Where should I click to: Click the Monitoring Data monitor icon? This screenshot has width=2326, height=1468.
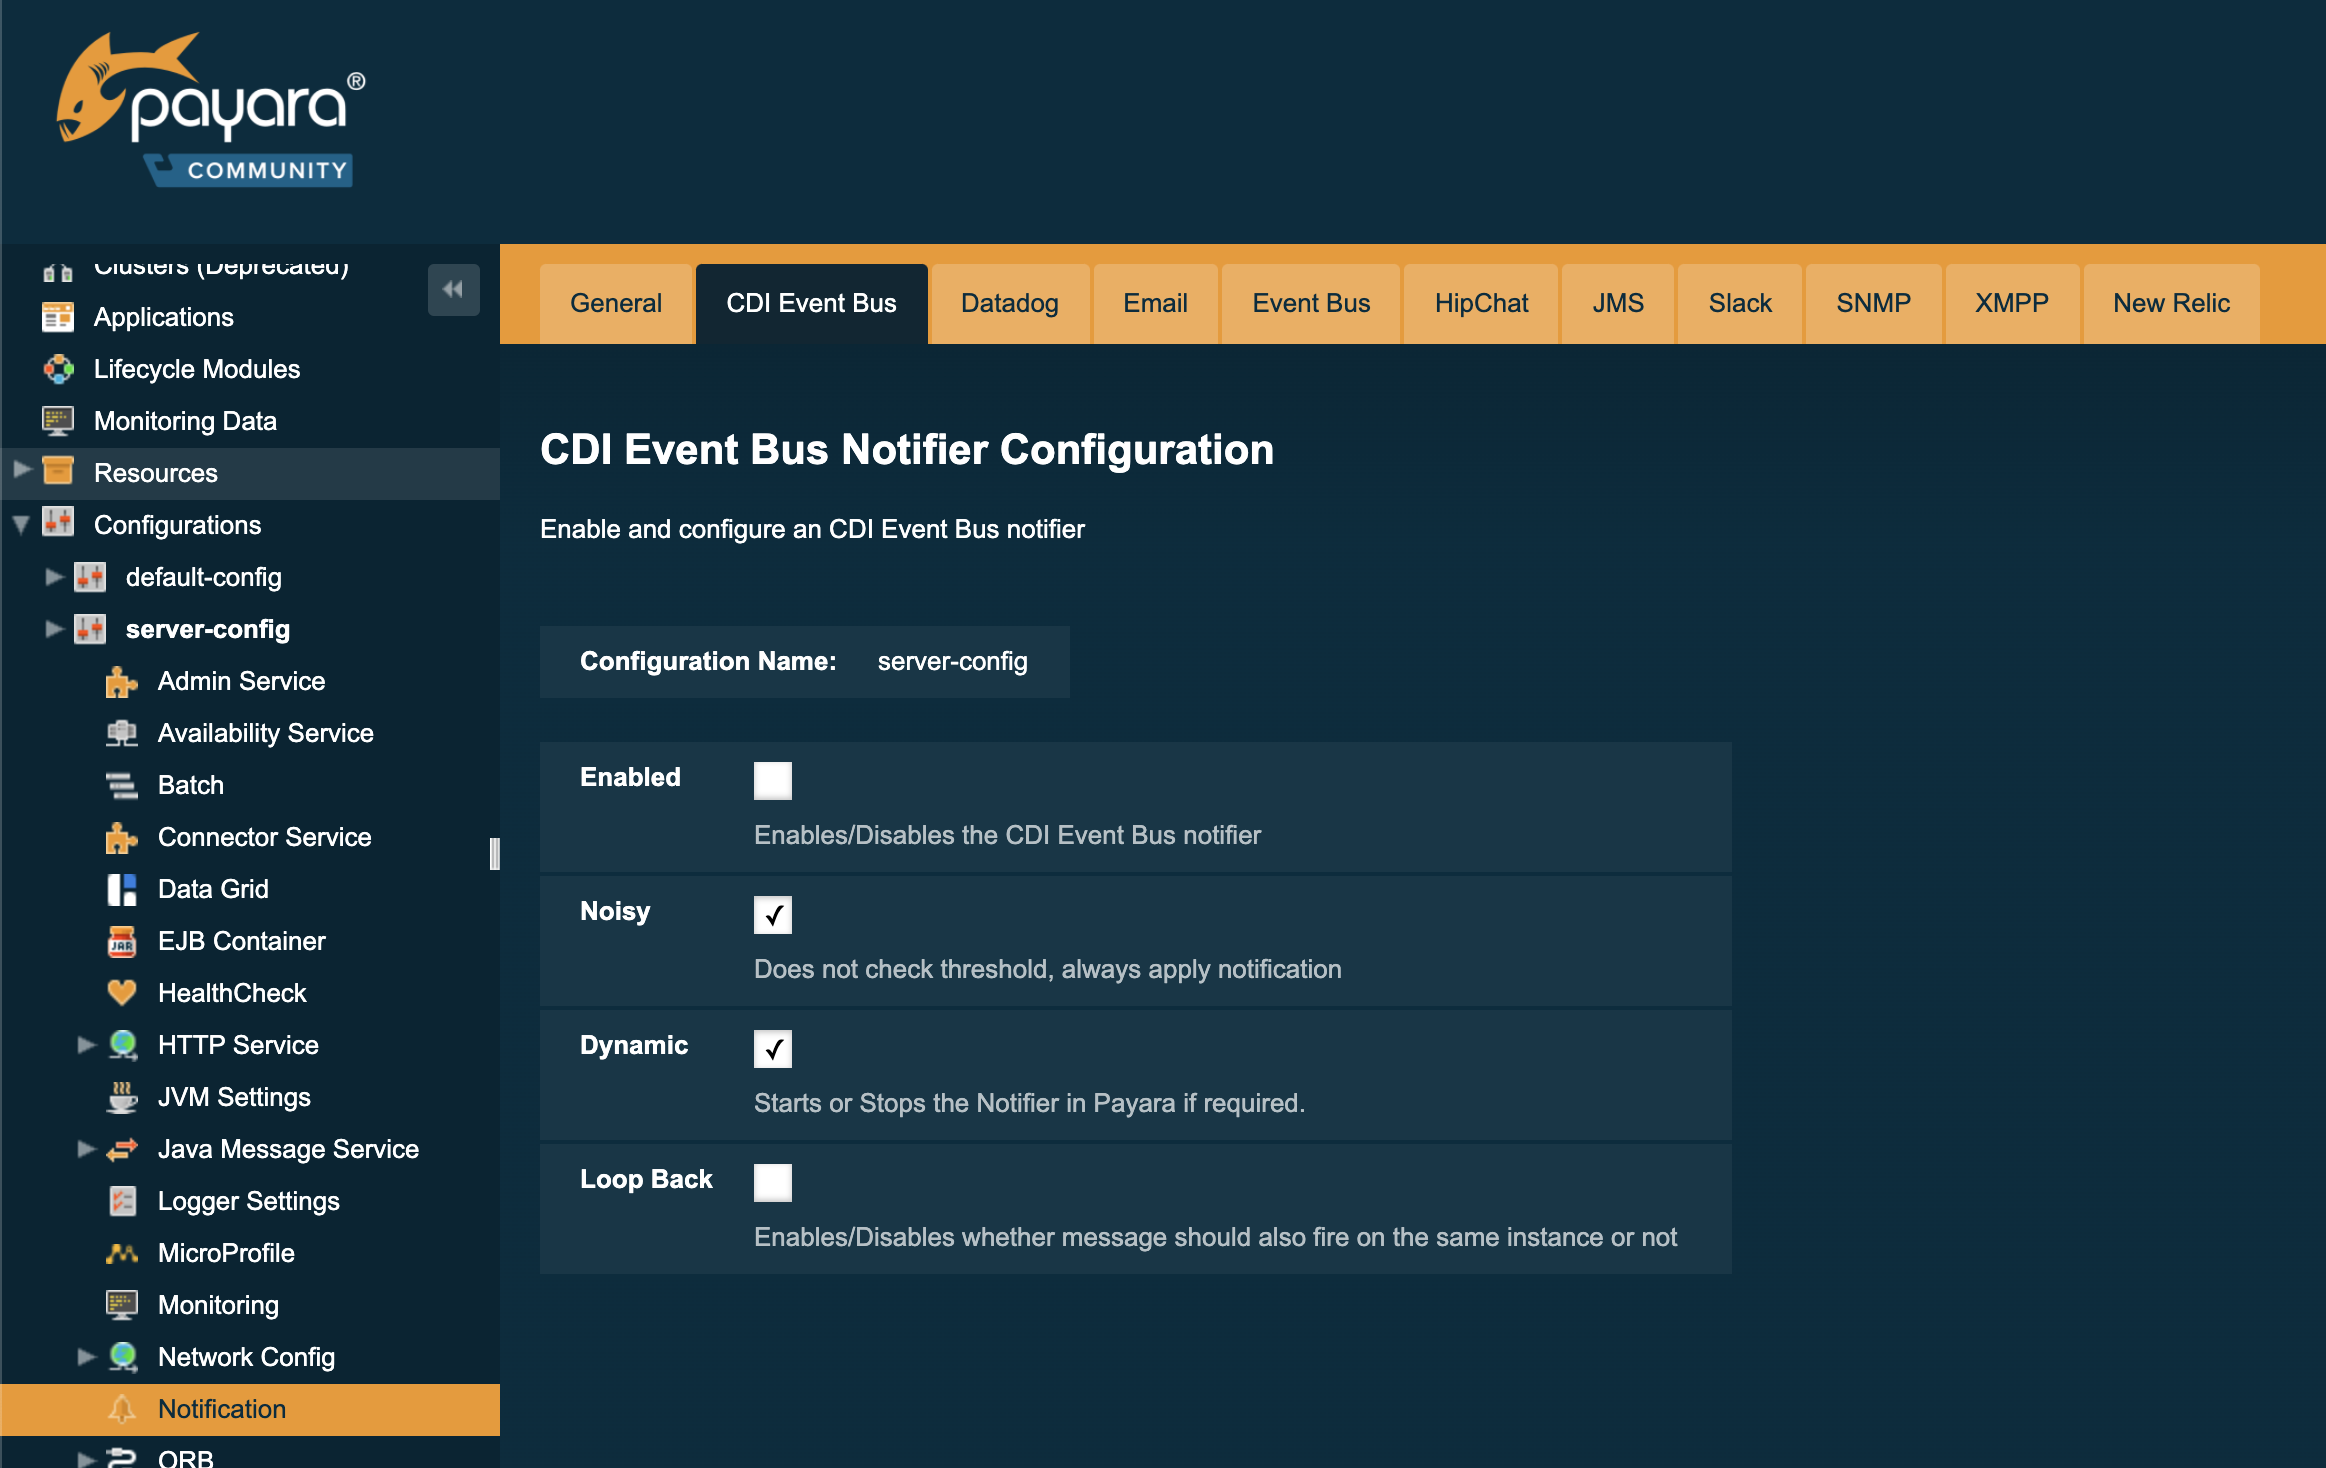click(58, 420)
